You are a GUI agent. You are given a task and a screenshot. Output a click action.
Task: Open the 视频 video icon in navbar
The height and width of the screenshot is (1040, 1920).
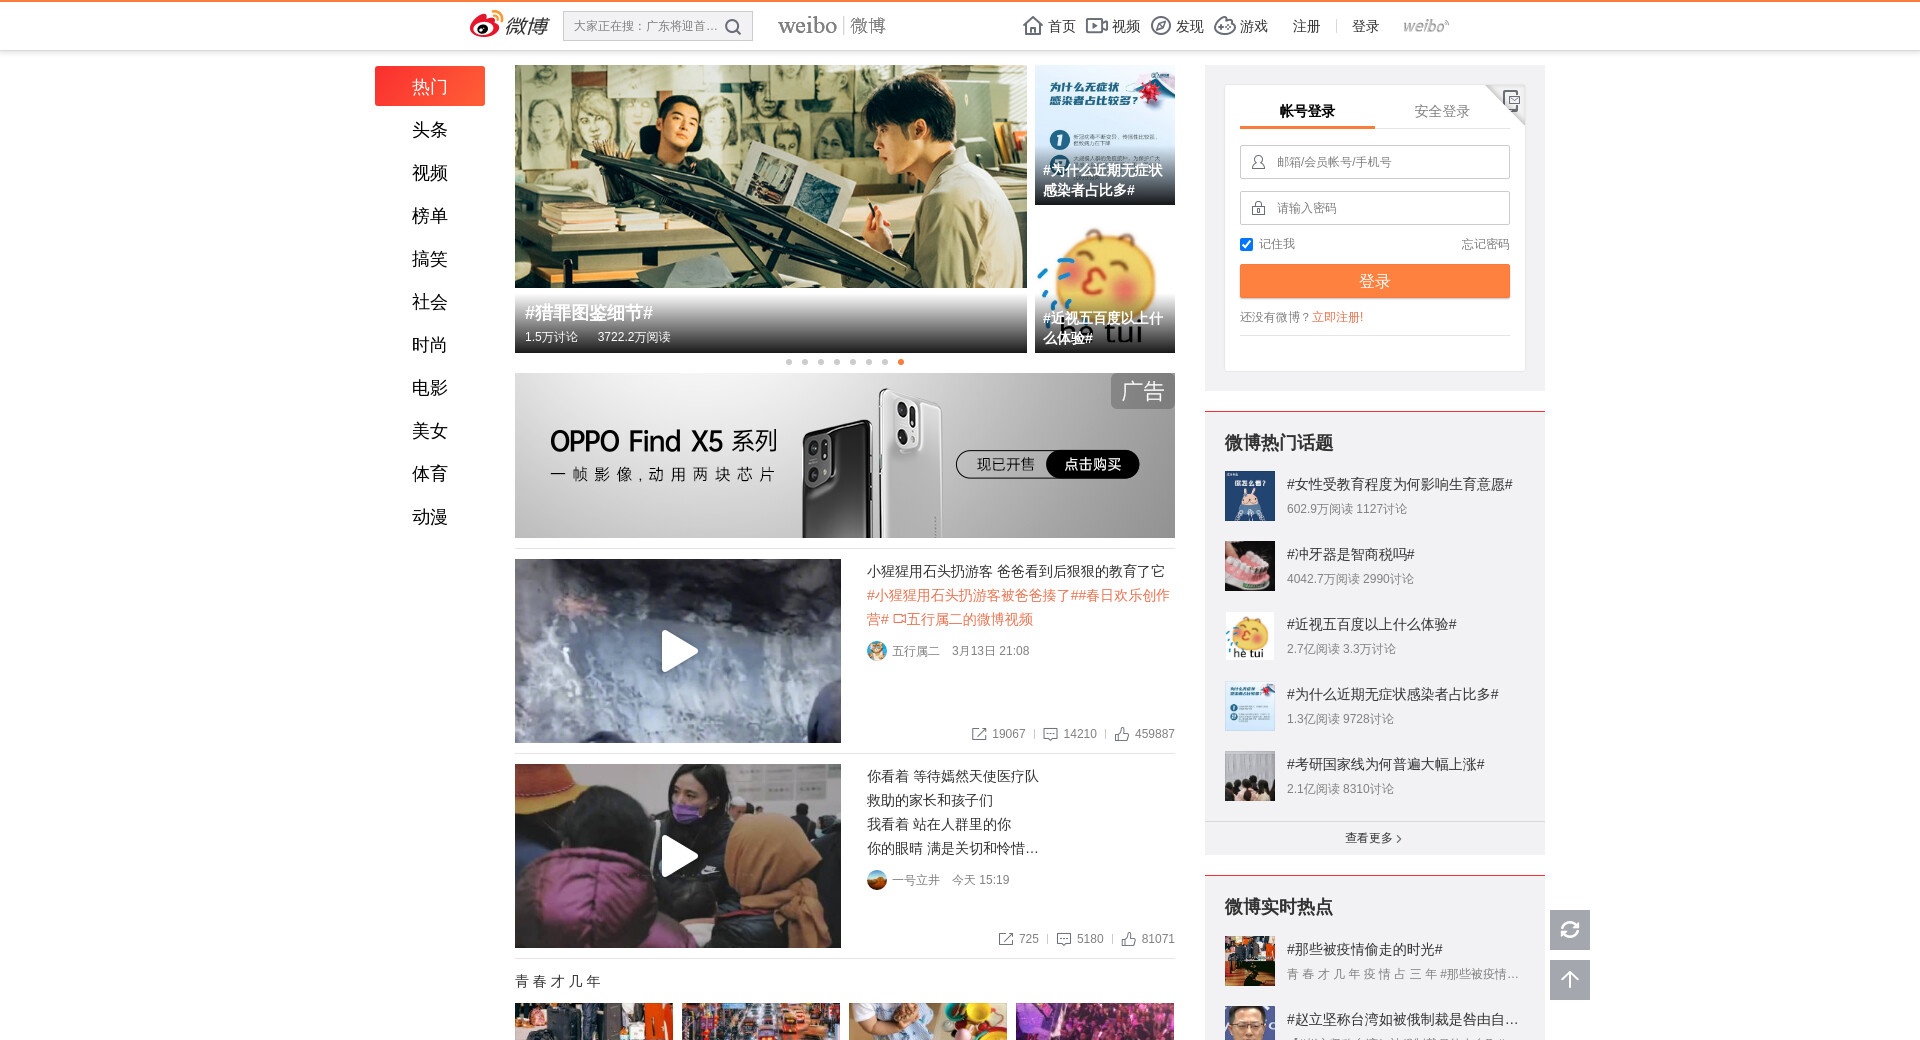1097,26
